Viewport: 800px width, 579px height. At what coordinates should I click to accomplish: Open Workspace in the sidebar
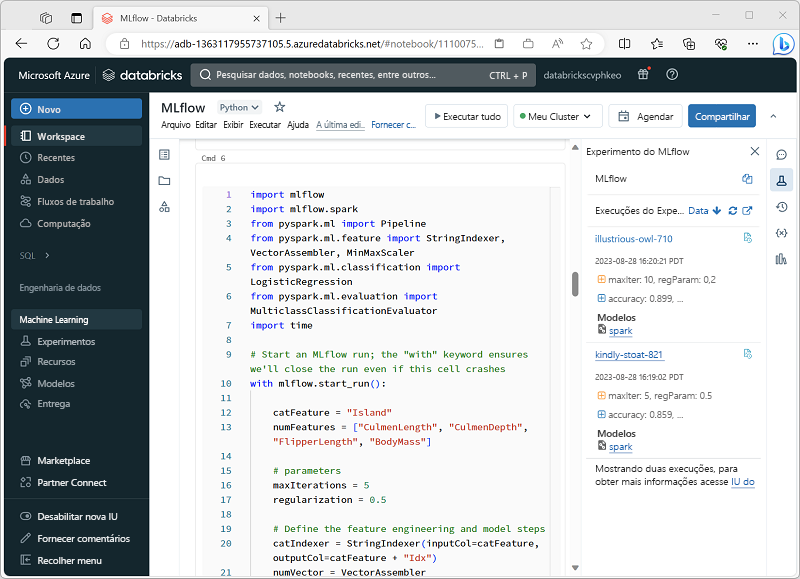(x=77, y=136)
